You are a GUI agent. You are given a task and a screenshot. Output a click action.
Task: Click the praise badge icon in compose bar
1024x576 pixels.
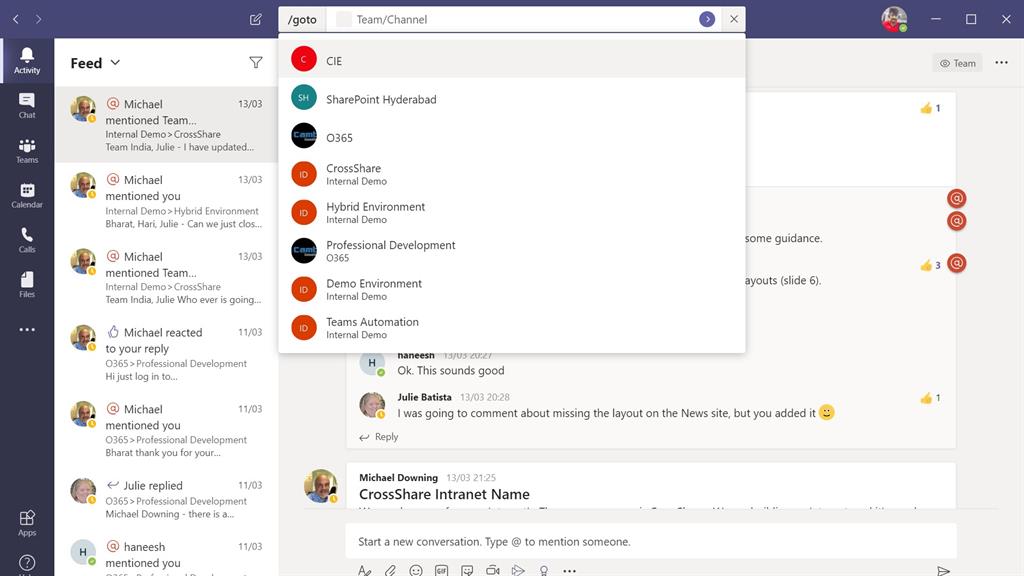click(543, 571)
